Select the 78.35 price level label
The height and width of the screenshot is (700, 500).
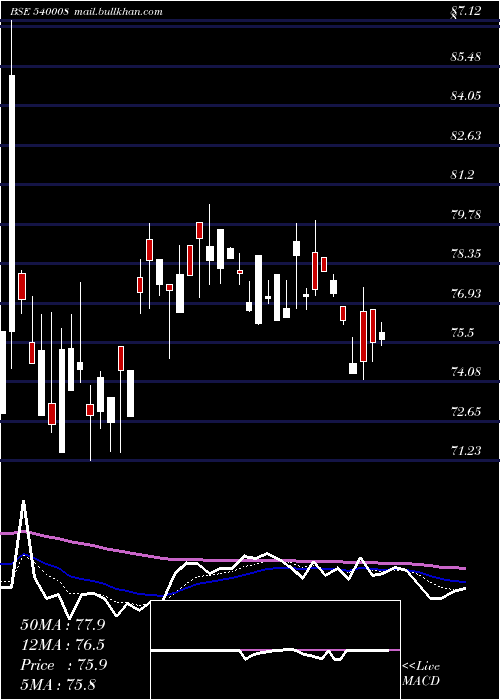point(466,254)
